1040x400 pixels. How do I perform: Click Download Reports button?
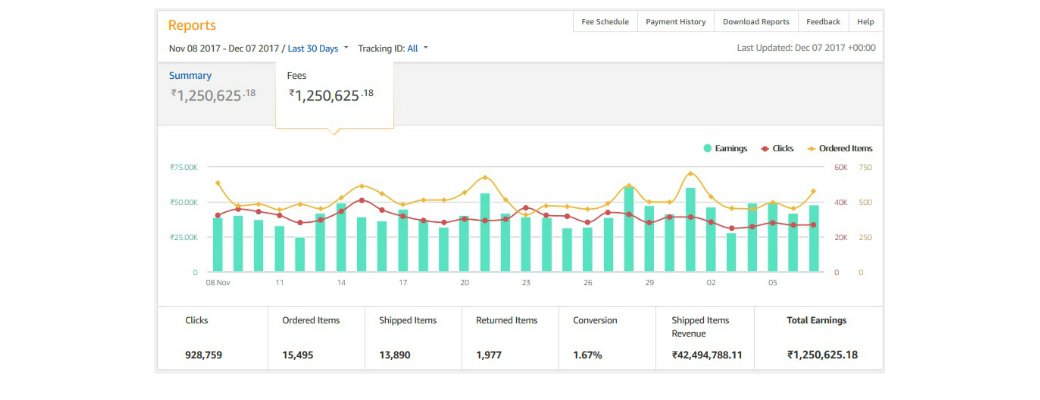[755, 21]
